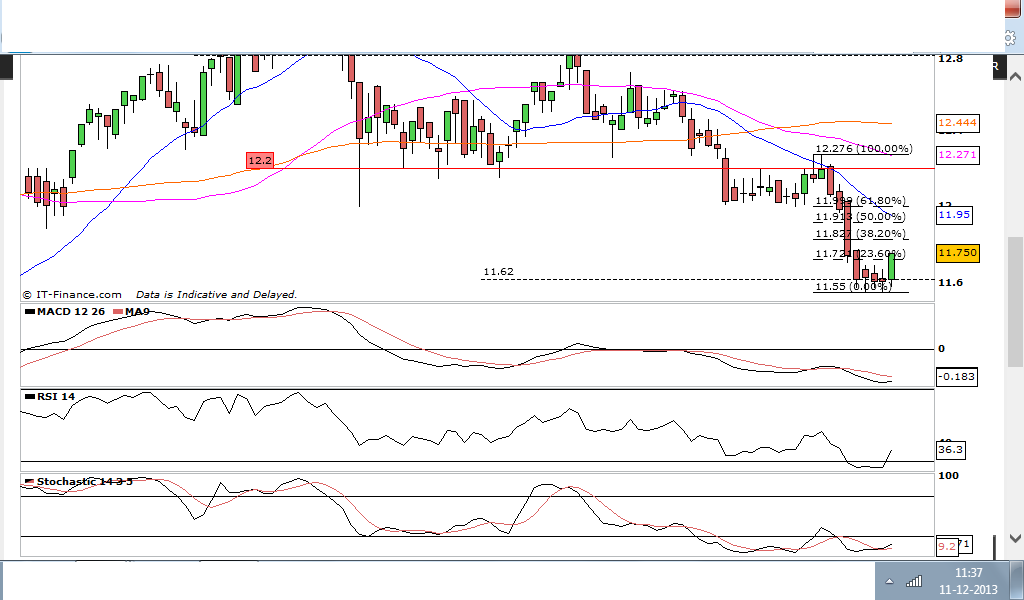Click the page scroll down chevron
The height and width of the screenshot is (600, 1024).
click(1015, 539)
